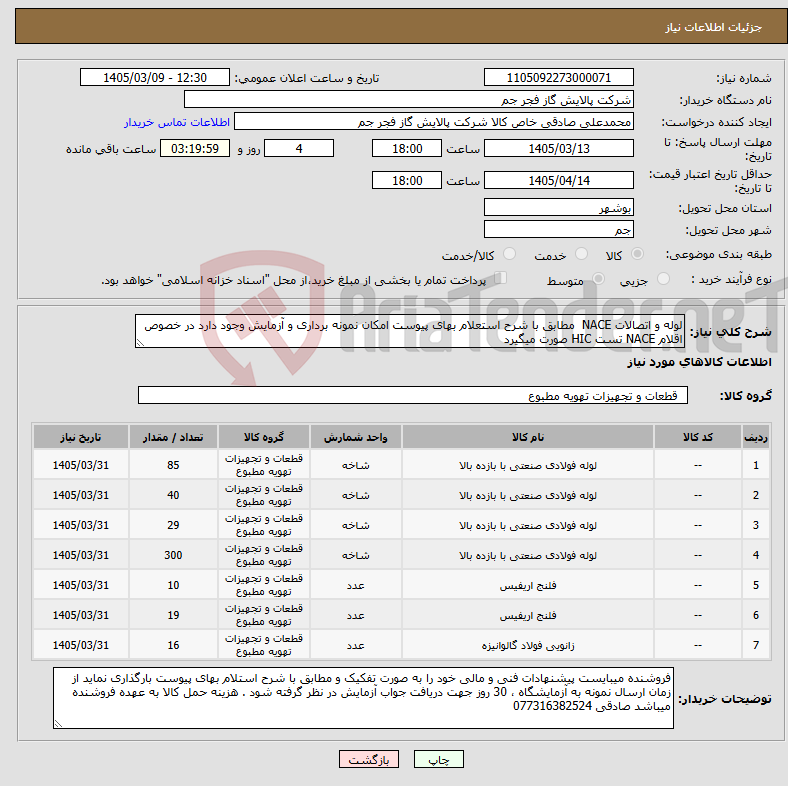
Task: Click the تاریخ نیاز column header
Action: [x=80, y=437]
